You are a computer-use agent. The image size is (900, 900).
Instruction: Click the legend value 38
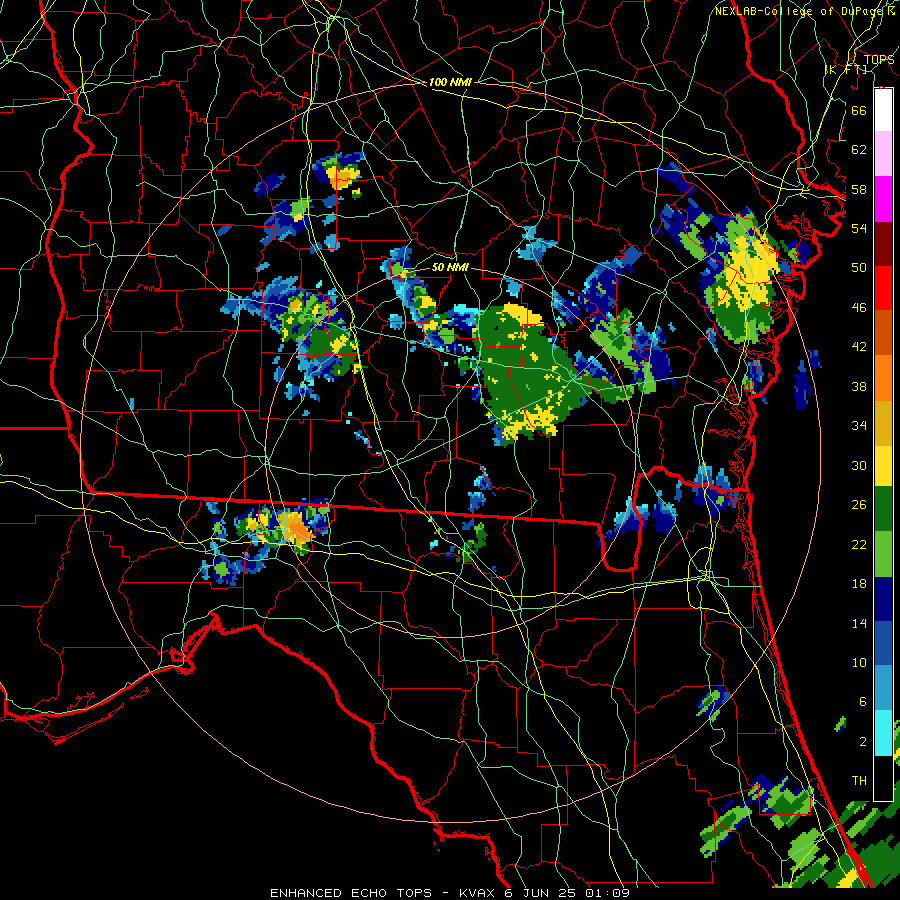pos(859,386)
